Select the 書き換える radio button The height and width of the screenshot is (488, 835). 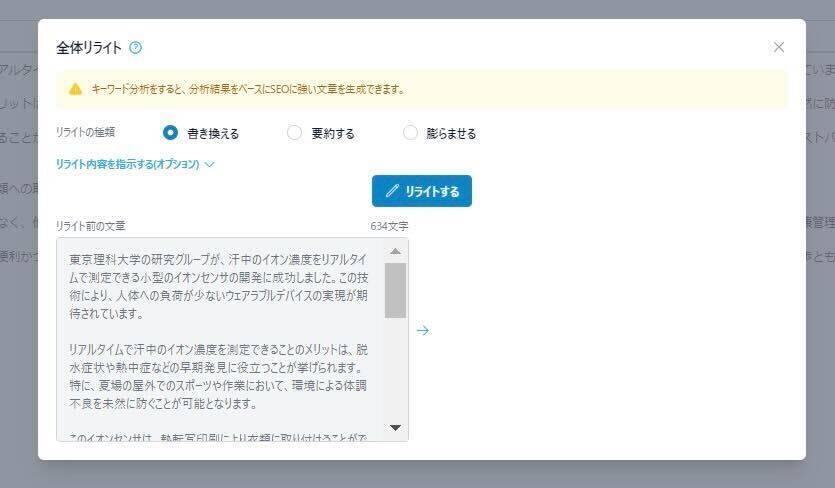coord(170,132)
